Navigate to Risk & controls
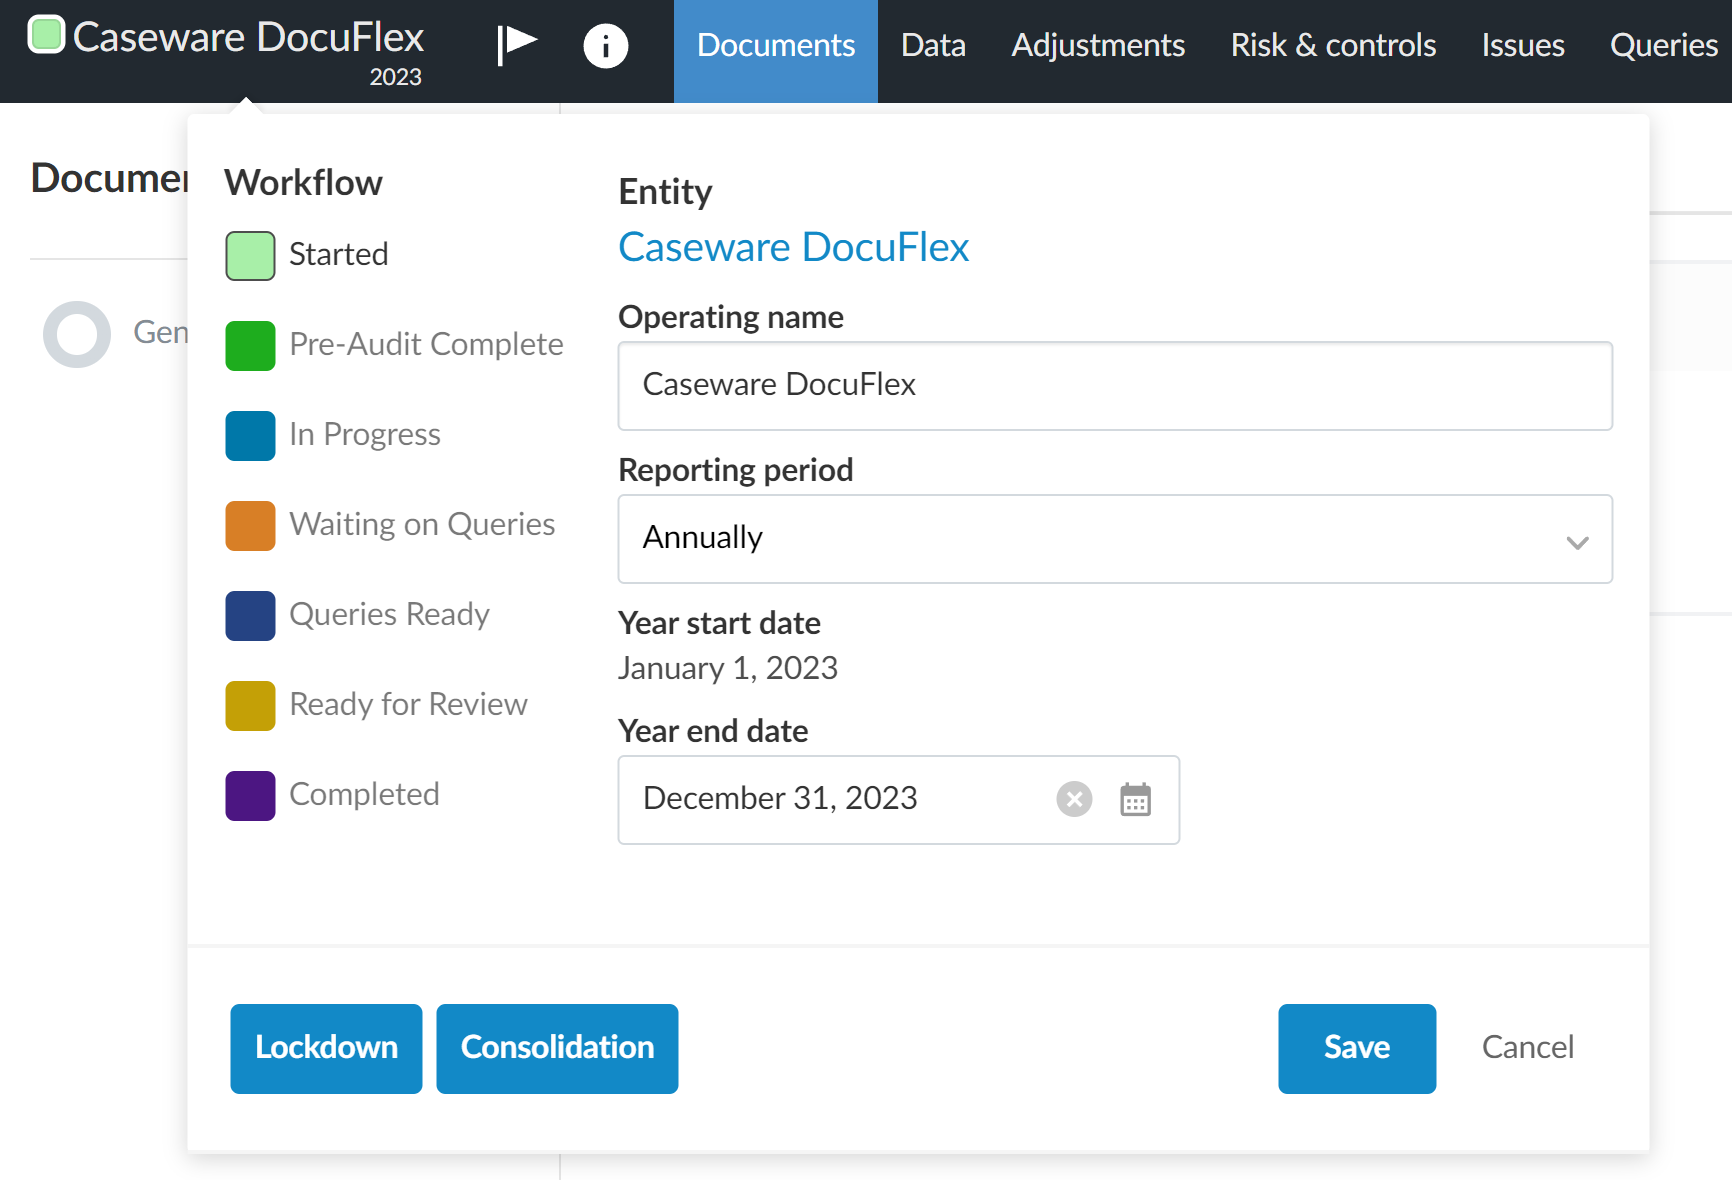 pos(1332,45)
